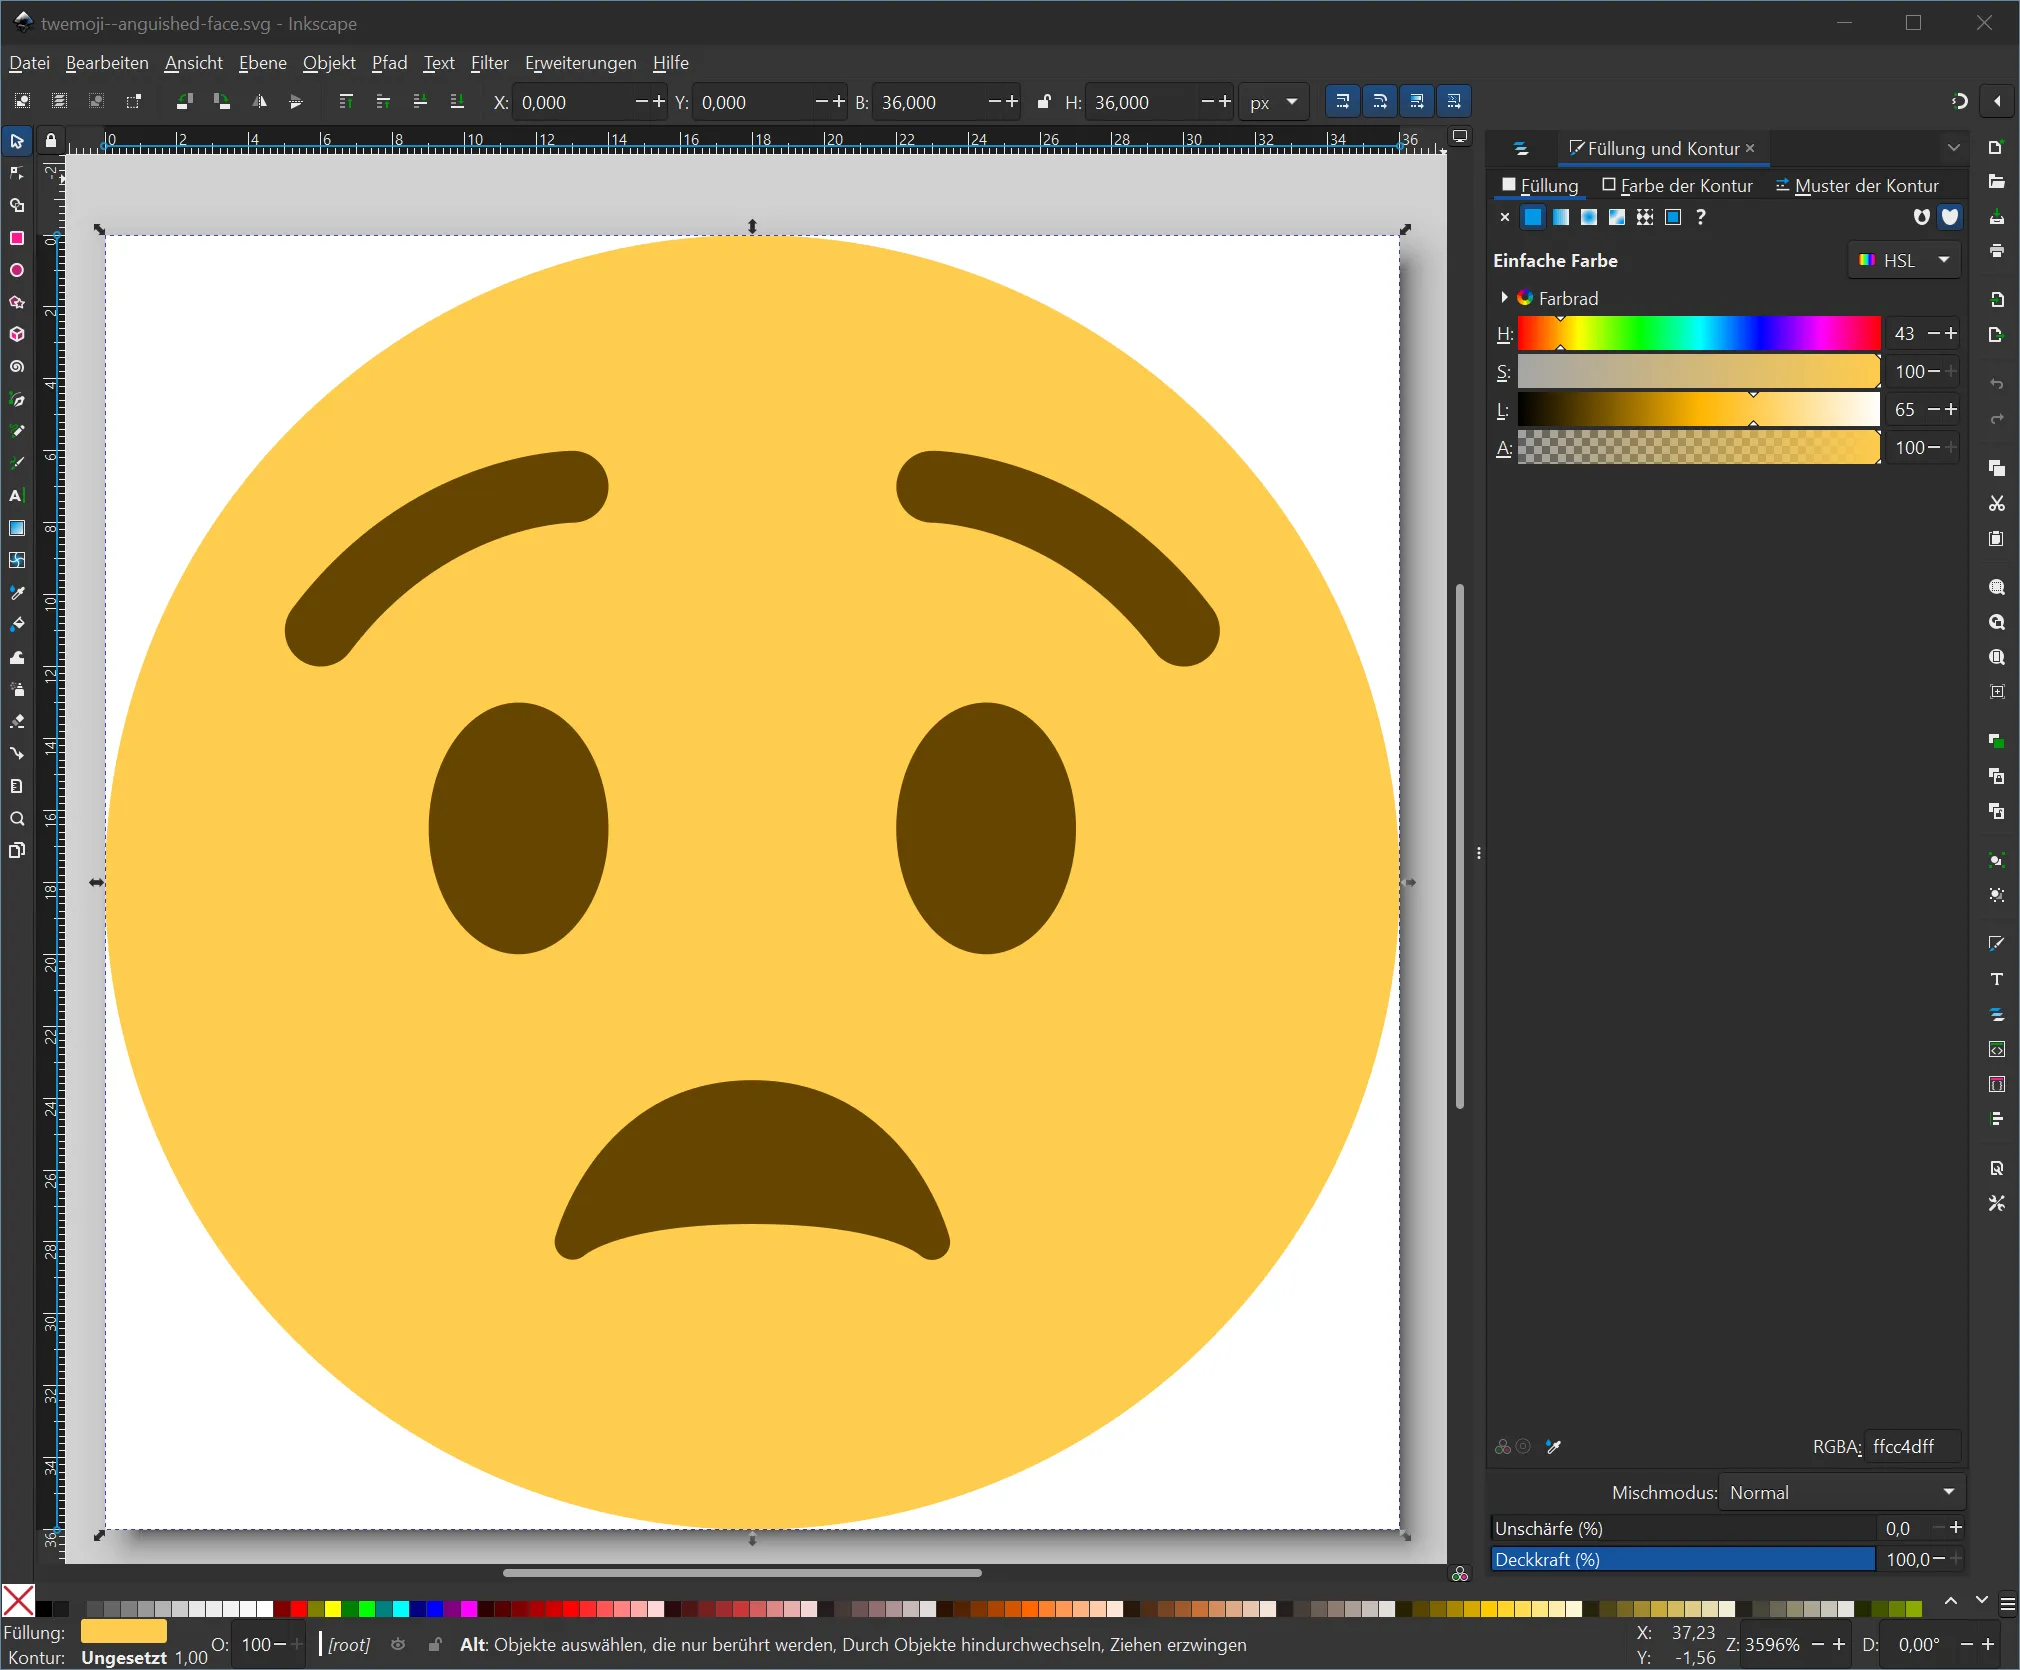2020x1670 pixels.
Task: Open the Pfad menu
Action: pyautogui.click(x=389, y=63)
